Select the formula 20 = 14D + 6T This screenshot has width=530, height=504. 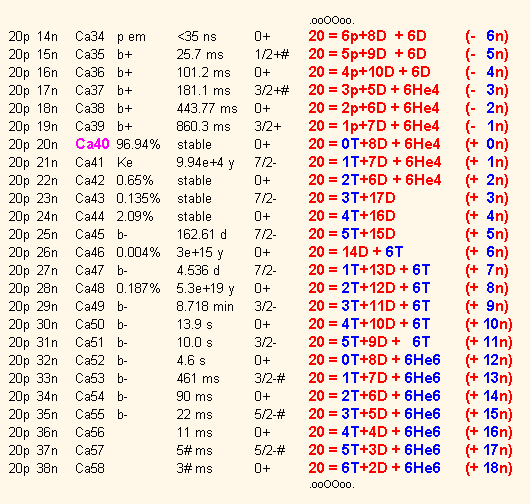[356, 252]
